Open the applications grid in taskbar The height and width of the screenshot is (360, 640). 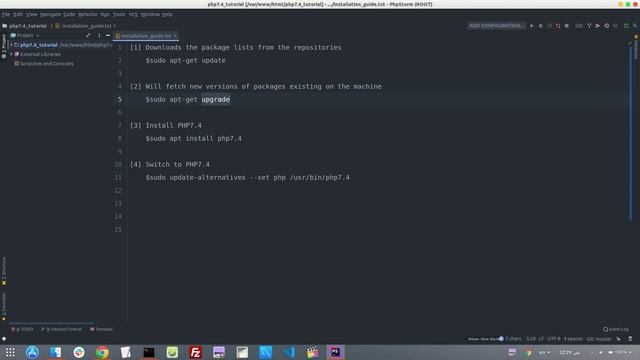tap(10, 352)
